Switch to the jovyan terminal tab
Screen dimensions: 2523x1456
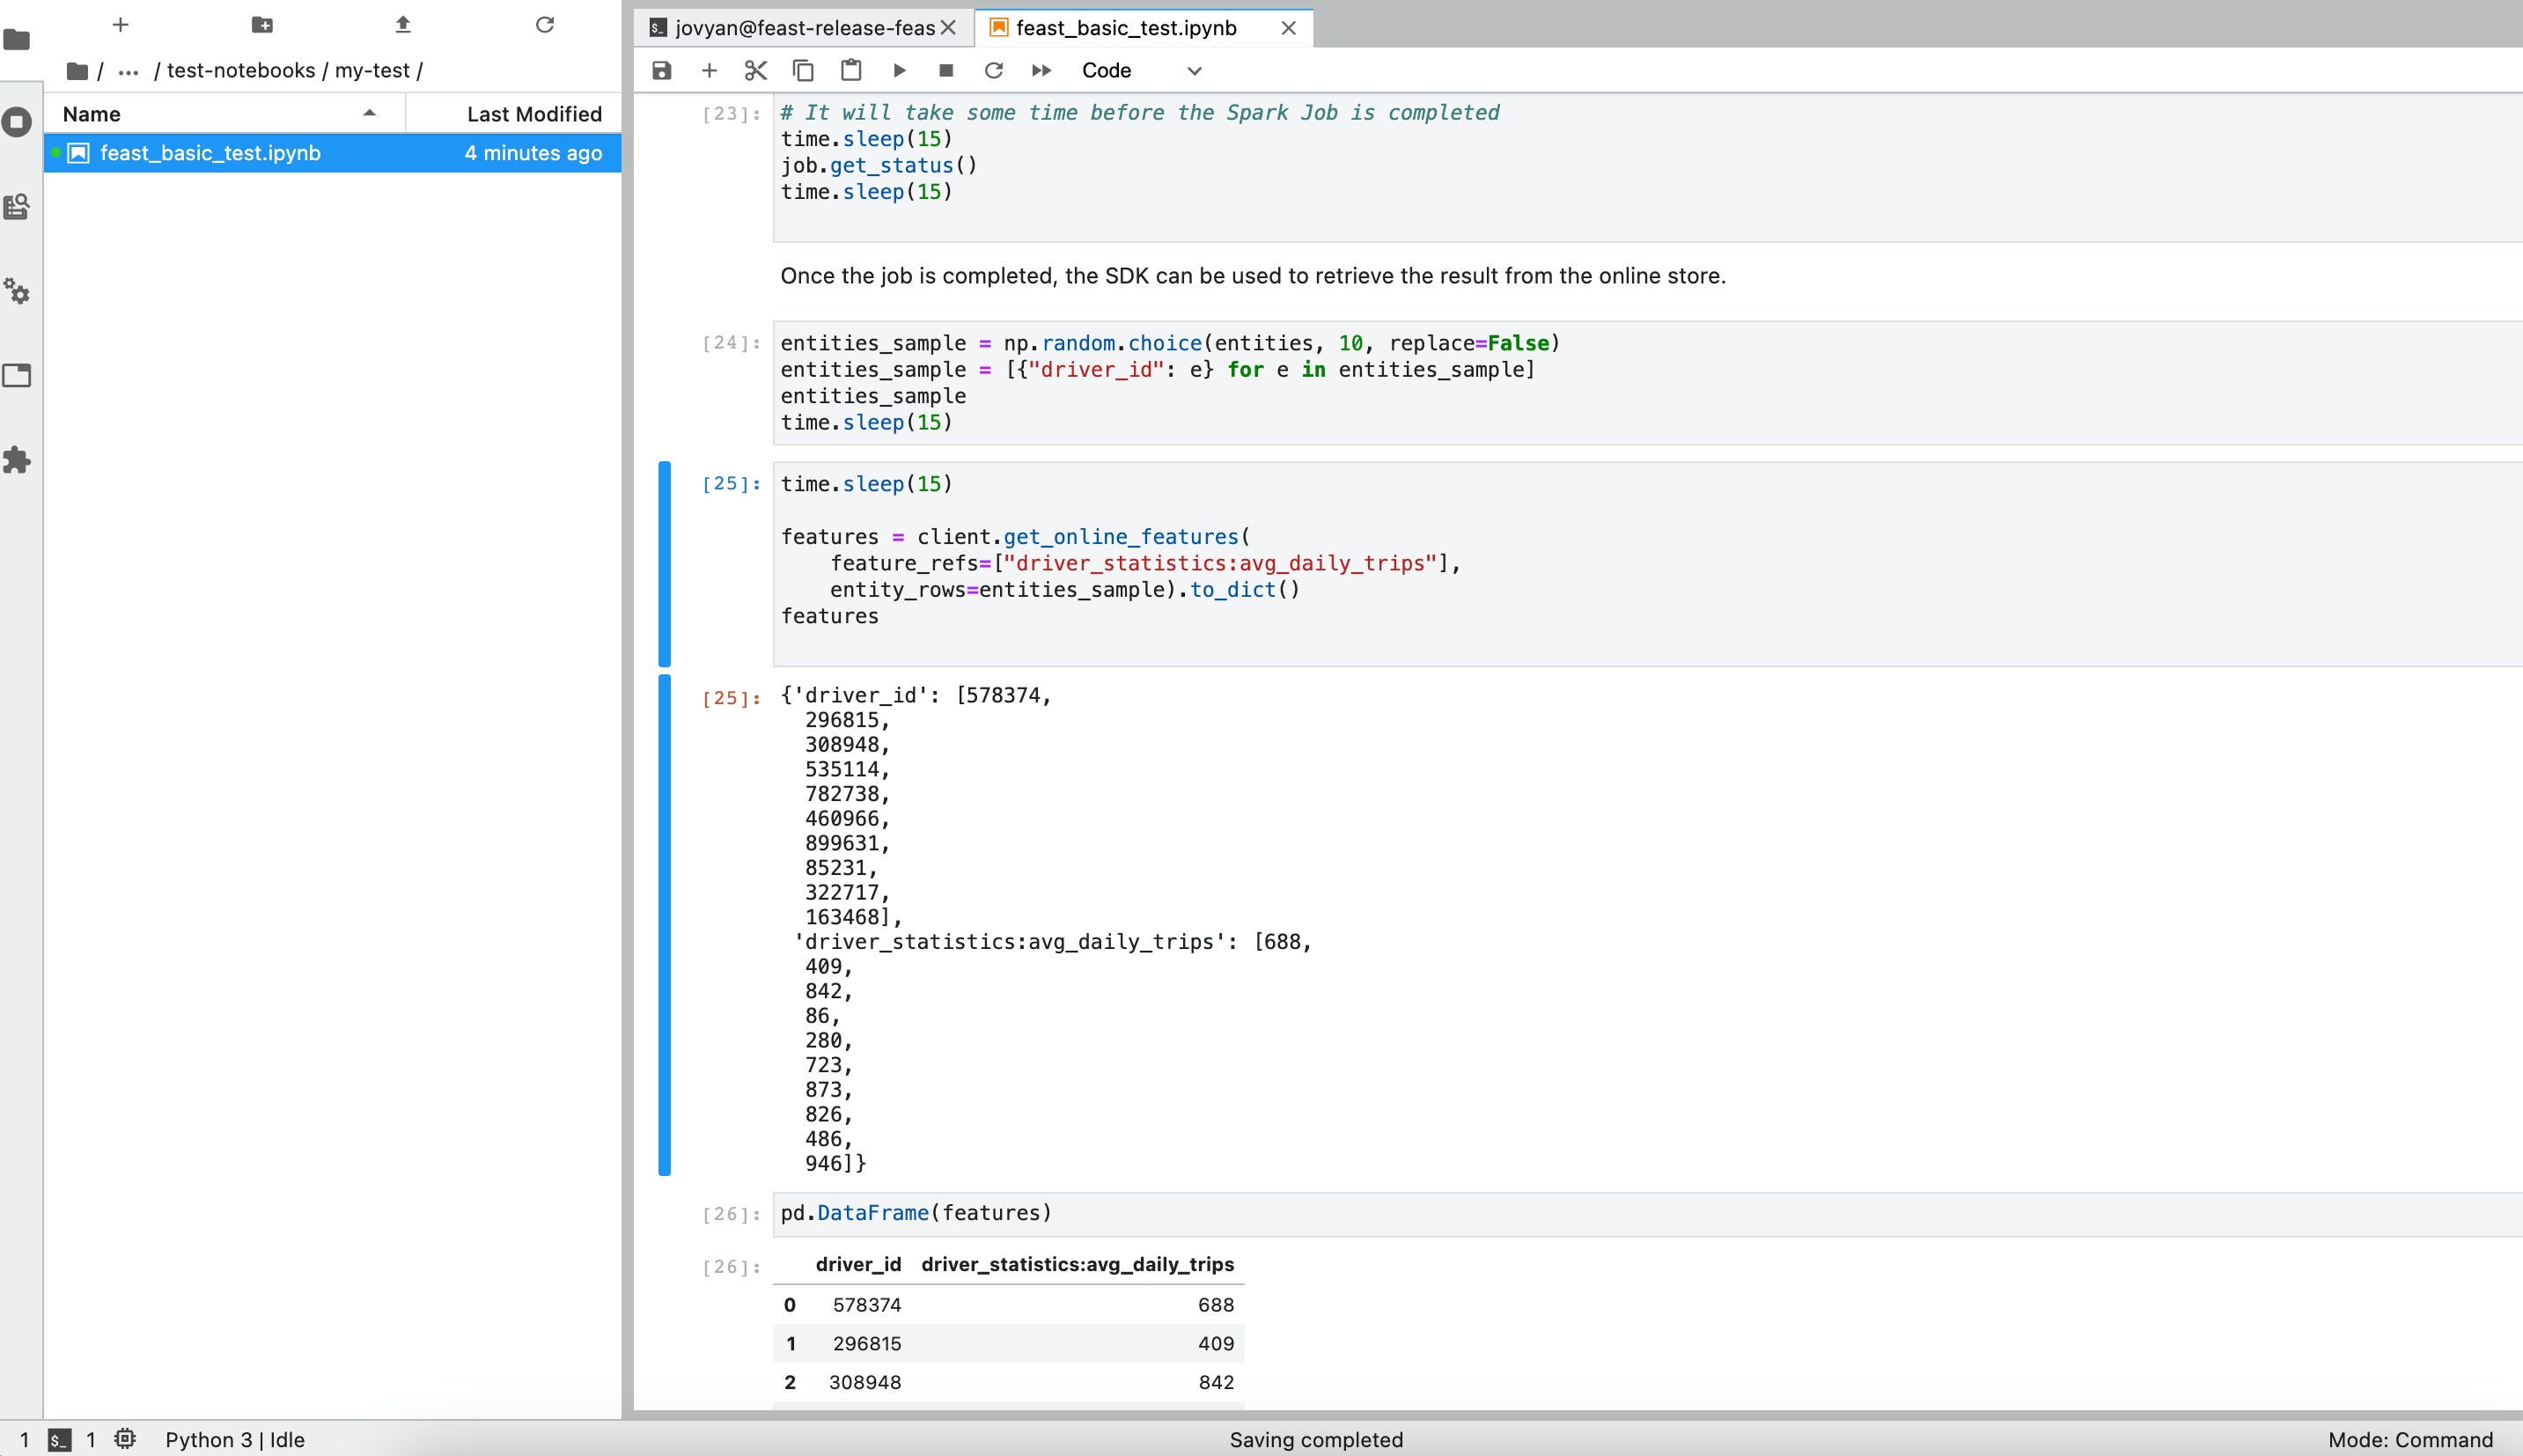click(793, 28)
